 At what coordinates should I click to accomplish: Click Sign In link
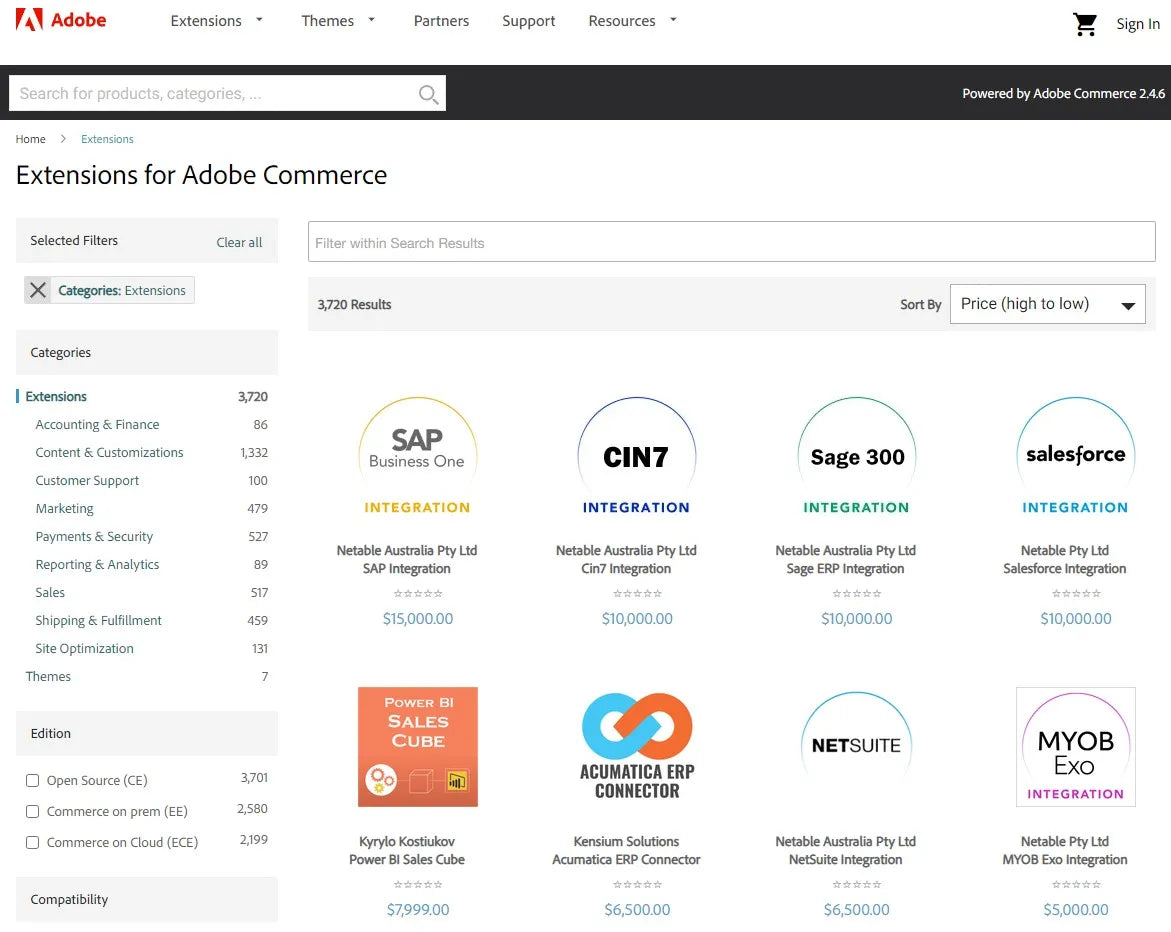click(1137, 24)
